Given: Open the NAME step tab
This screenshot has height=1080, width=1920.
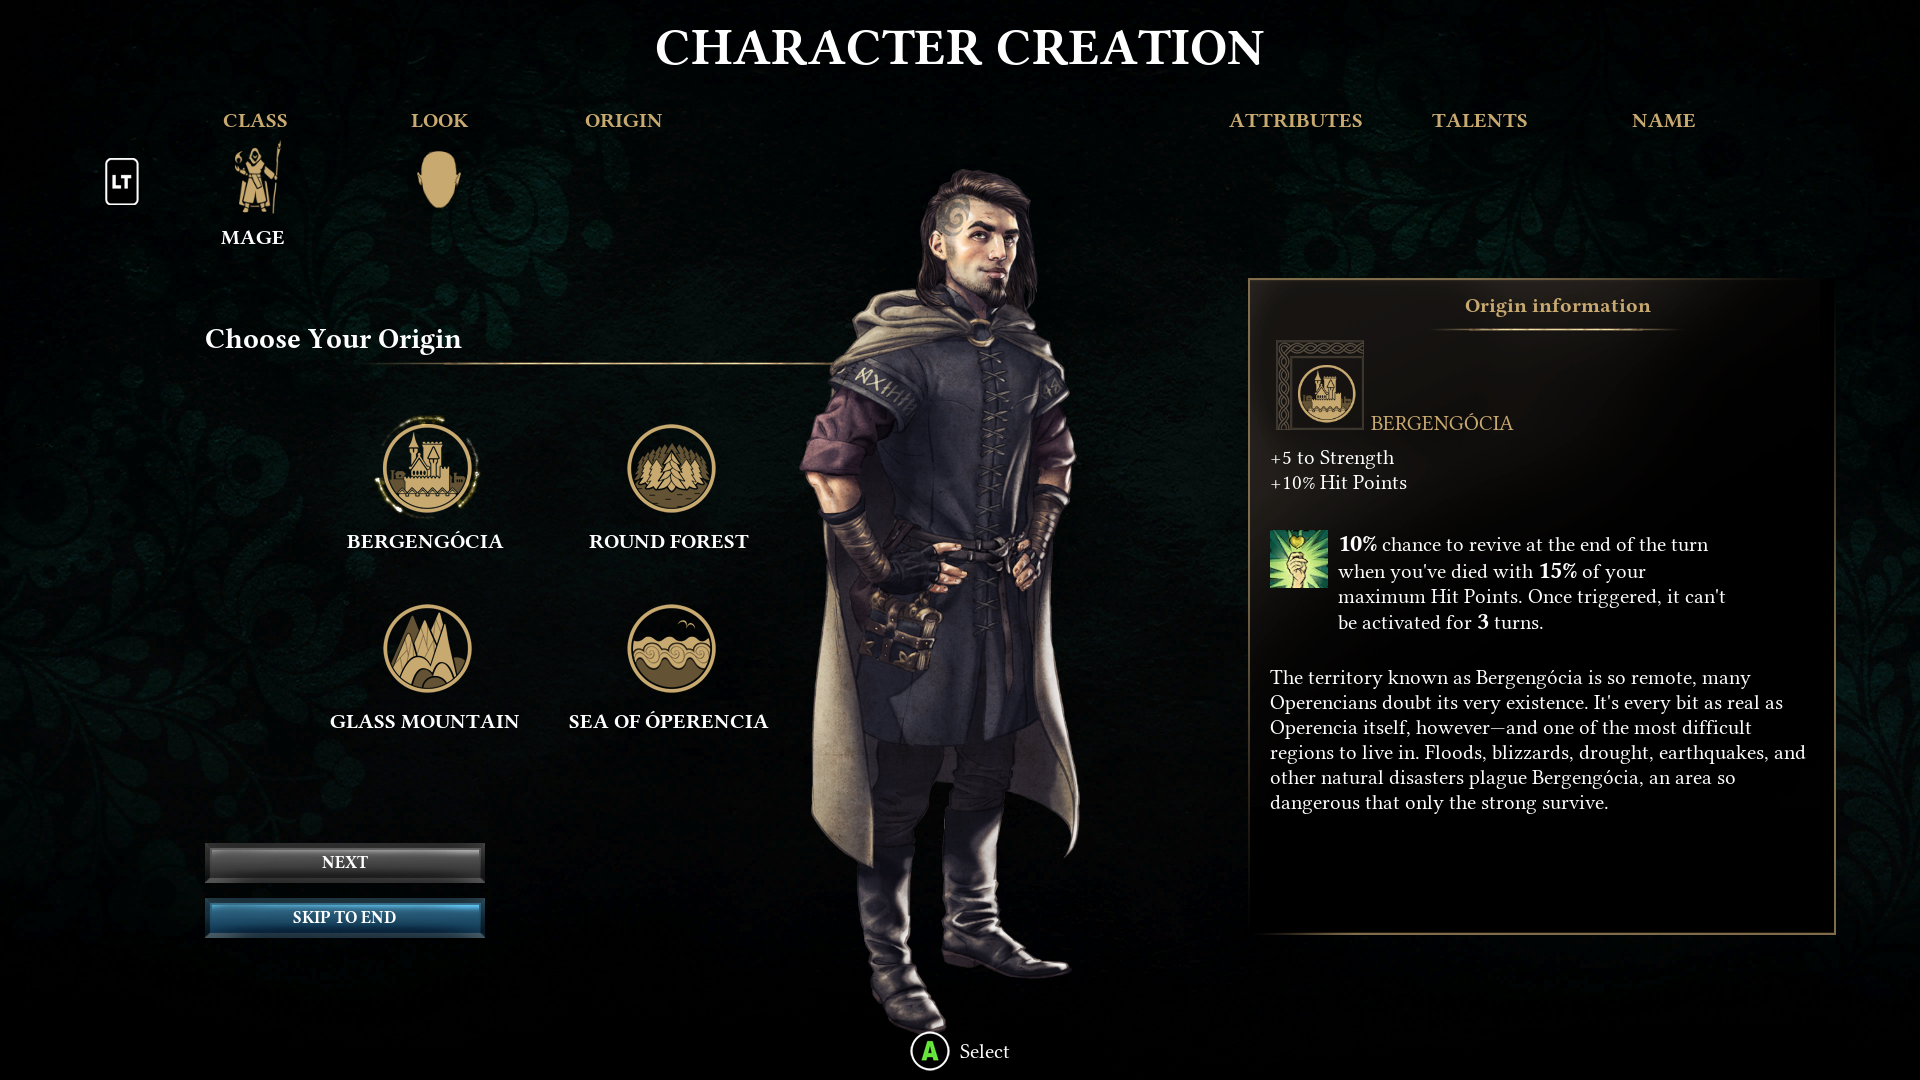Looking at the screenshot, I should pyautogui.click(x=1663, y=121).
